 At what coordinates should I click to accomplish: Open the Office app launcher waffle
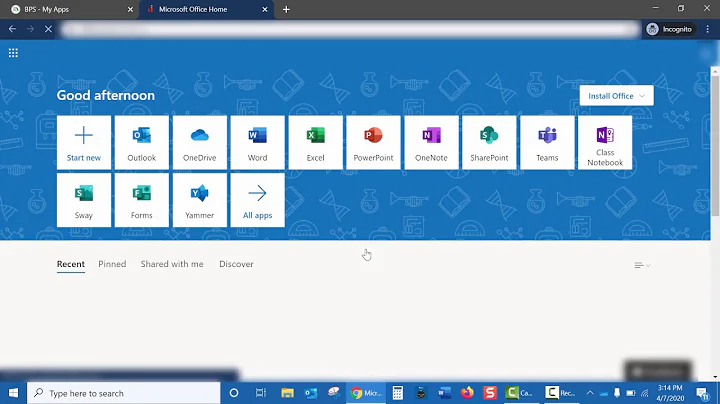pyautogui.click(x=13, y=53)
